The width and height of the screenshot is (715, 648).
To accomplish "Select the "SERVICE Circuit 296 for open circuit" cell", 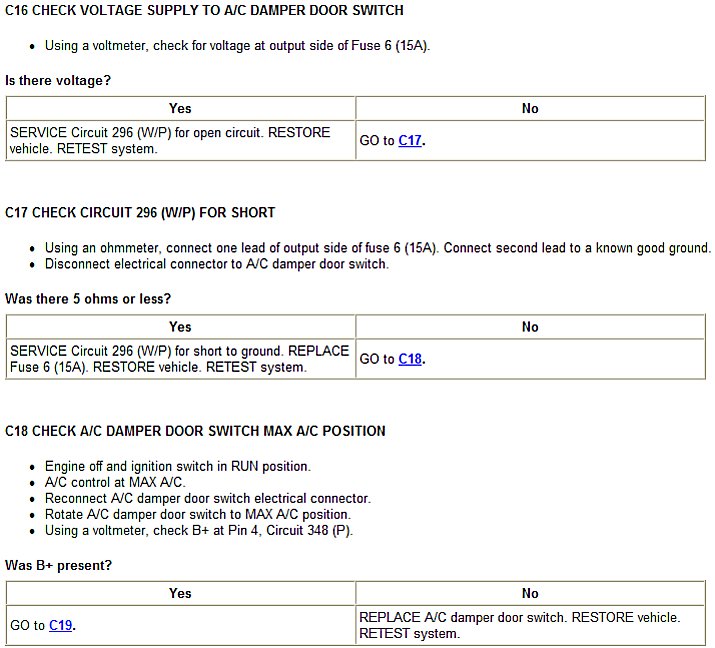I will tap(170, 141).
